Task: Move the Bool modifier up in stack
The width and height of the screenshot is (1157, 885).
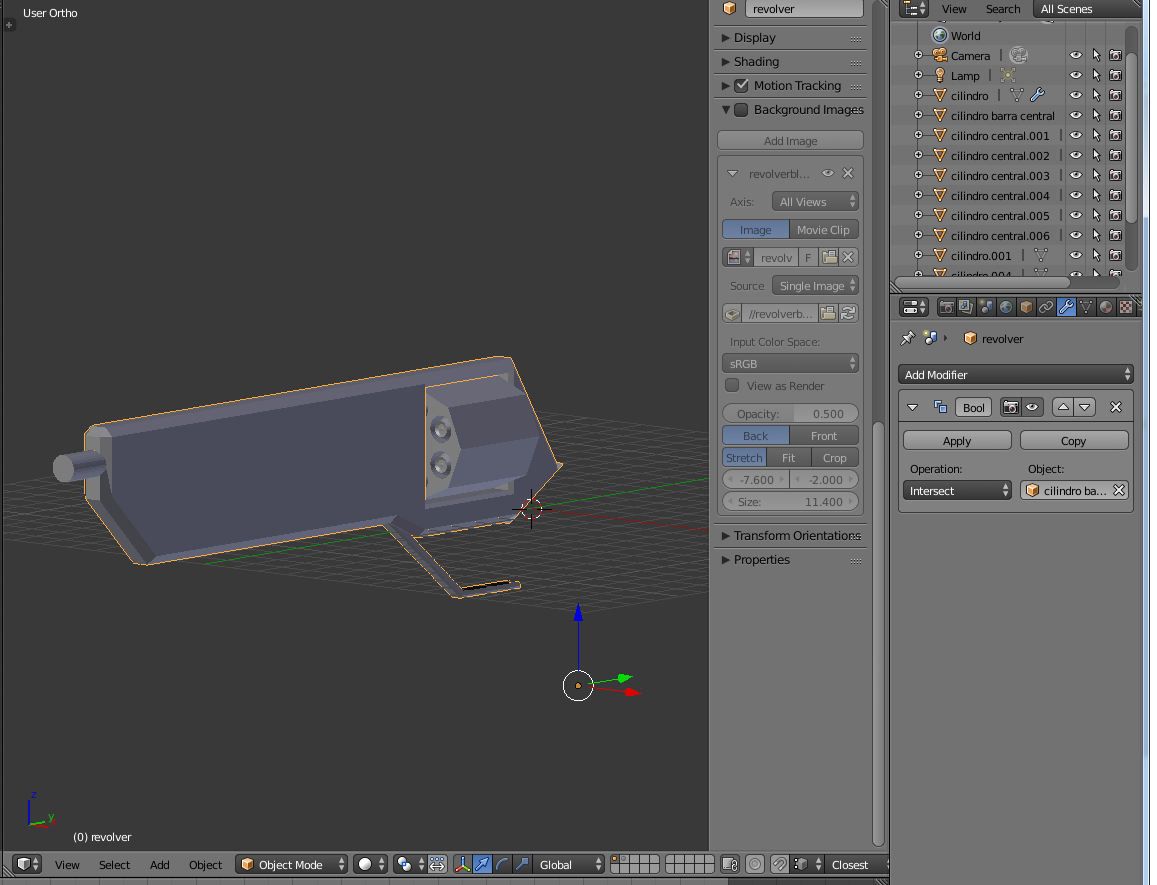Action: [1063, 407]
